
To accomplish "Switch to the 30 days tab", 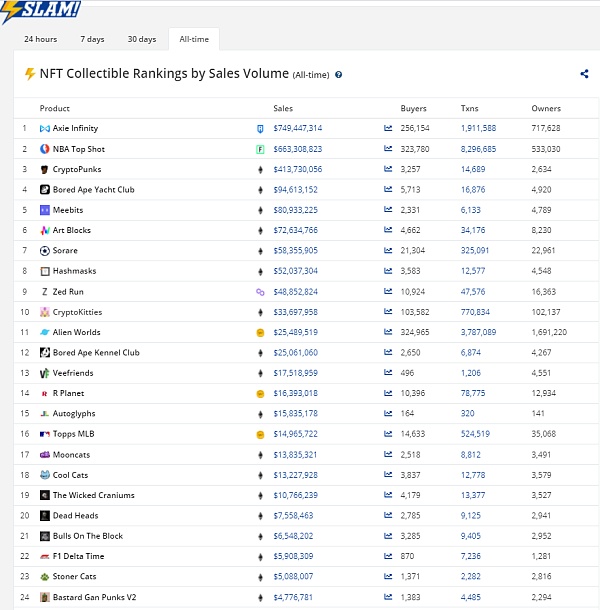I will (x=142, y=39).
